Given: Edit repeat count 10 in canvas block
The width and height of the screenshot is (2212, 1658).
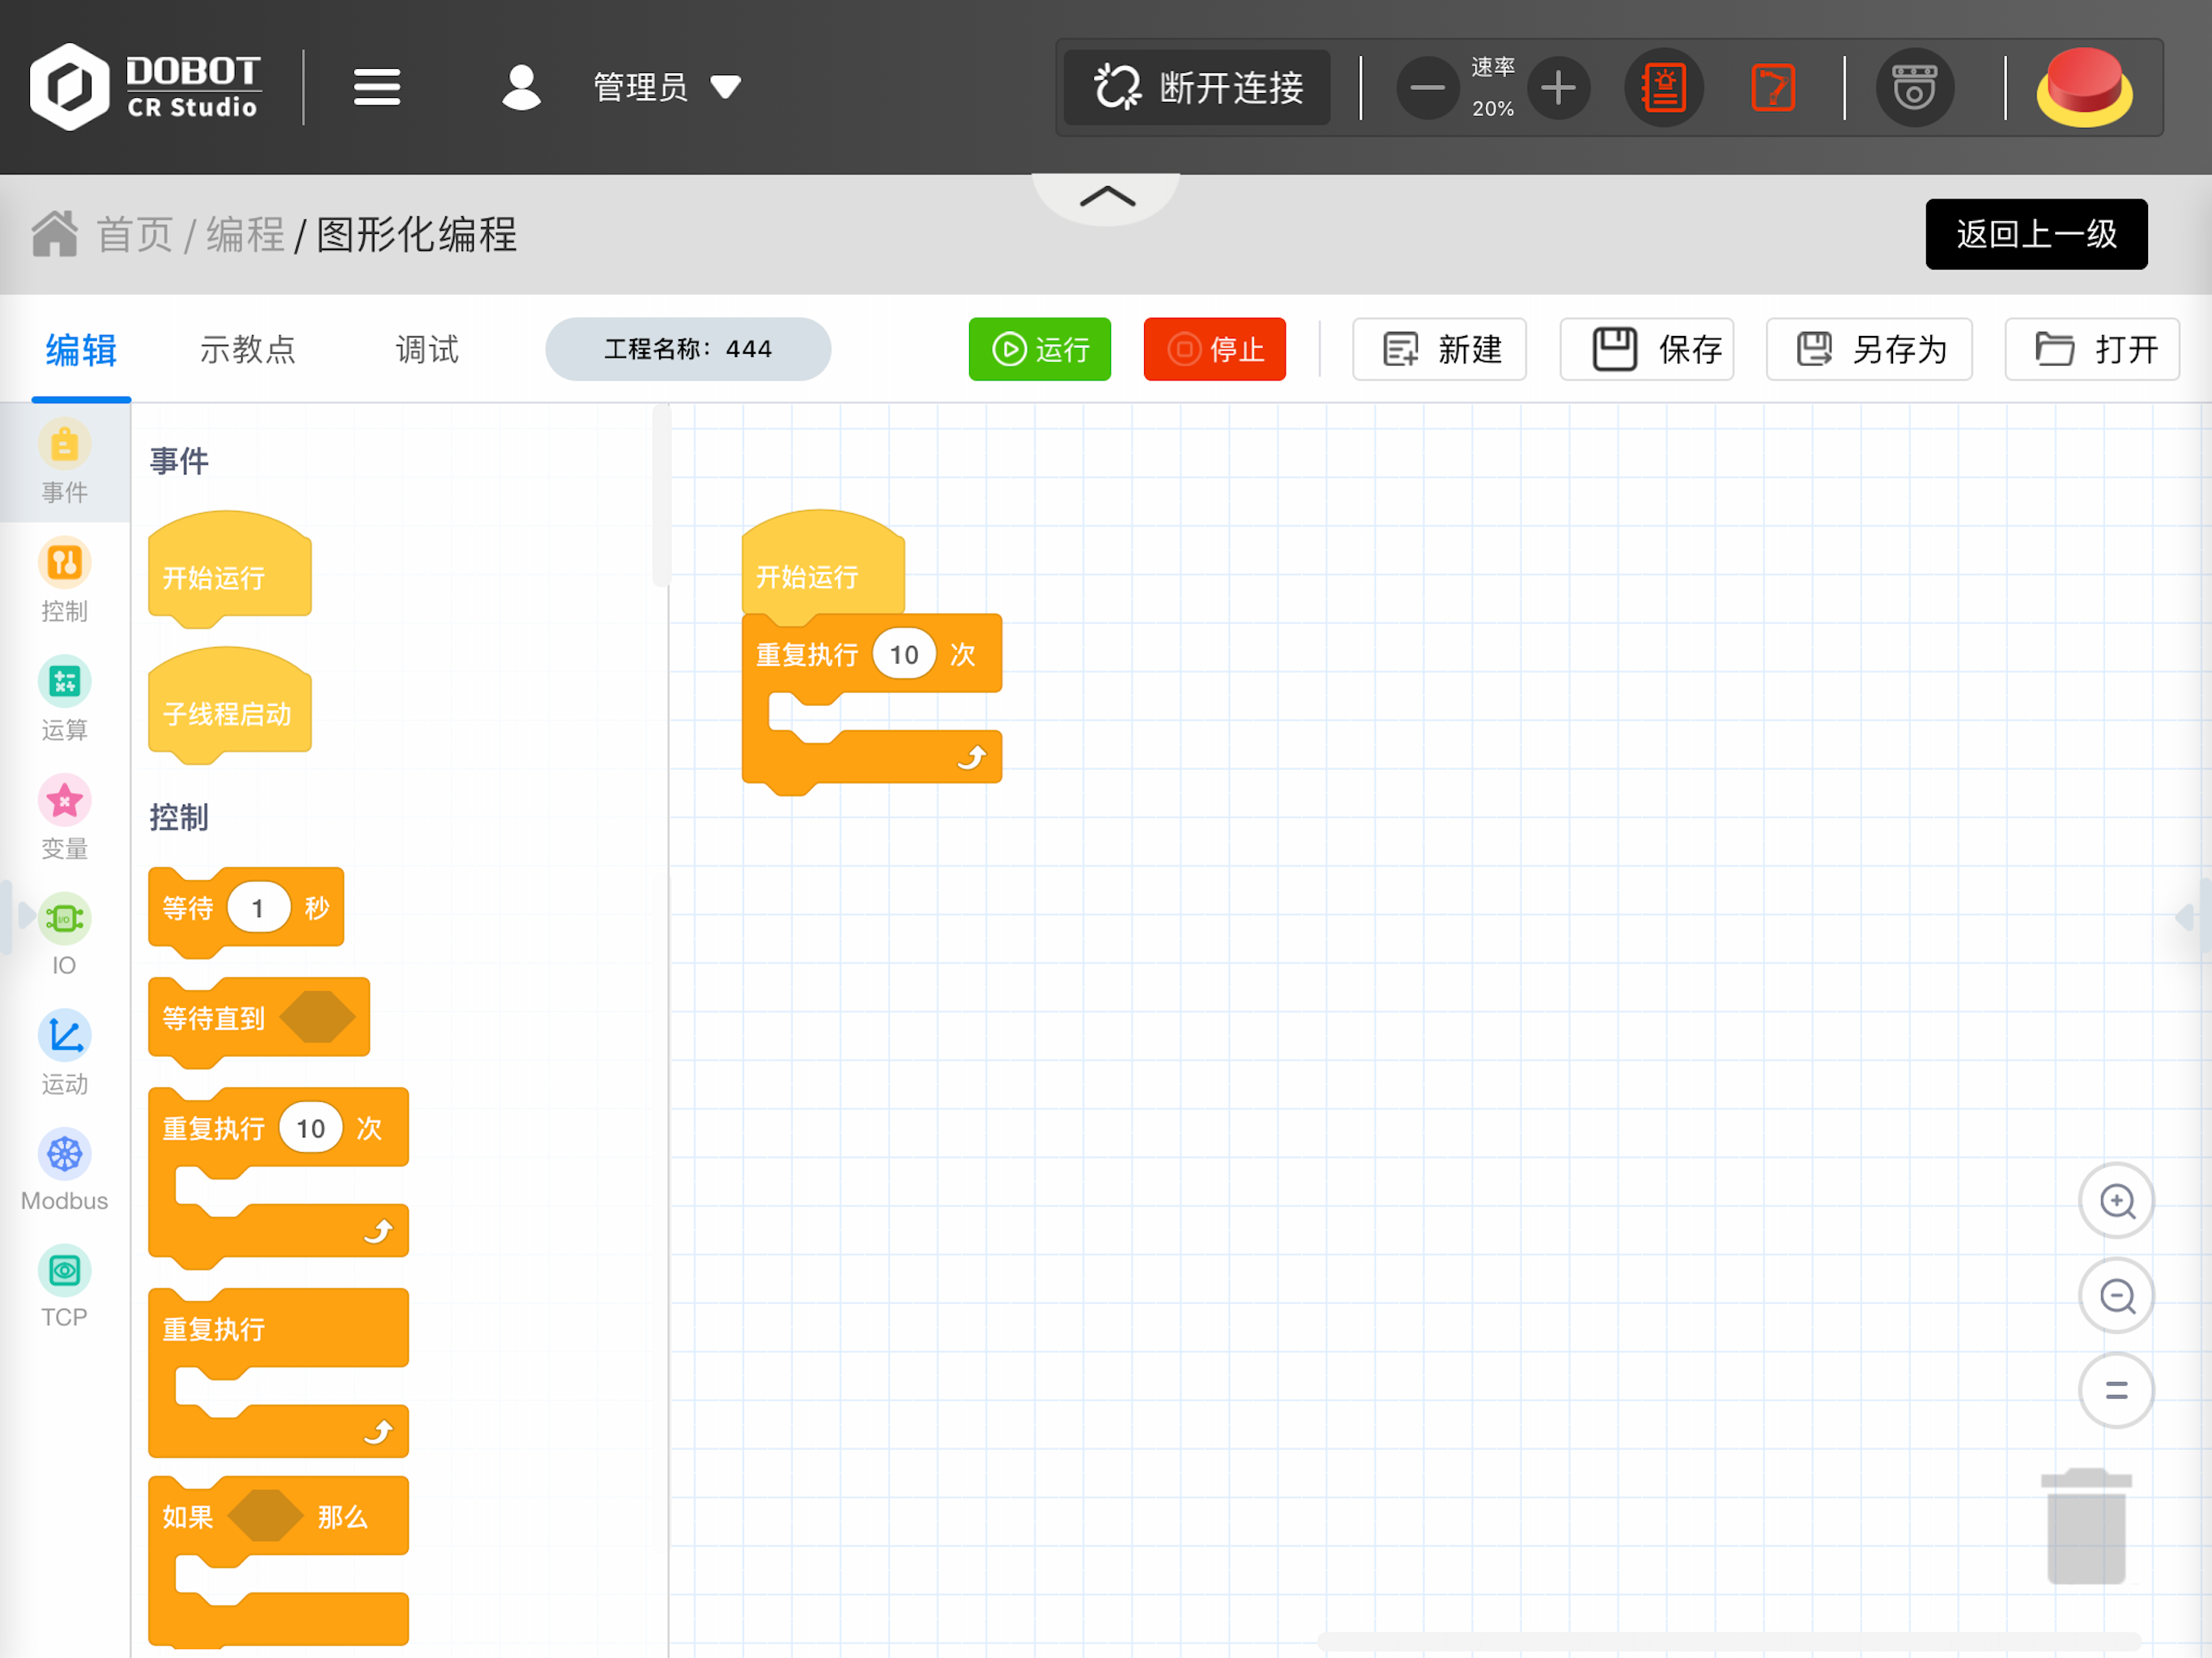Looking at the screenshot, I should (903, 655).
